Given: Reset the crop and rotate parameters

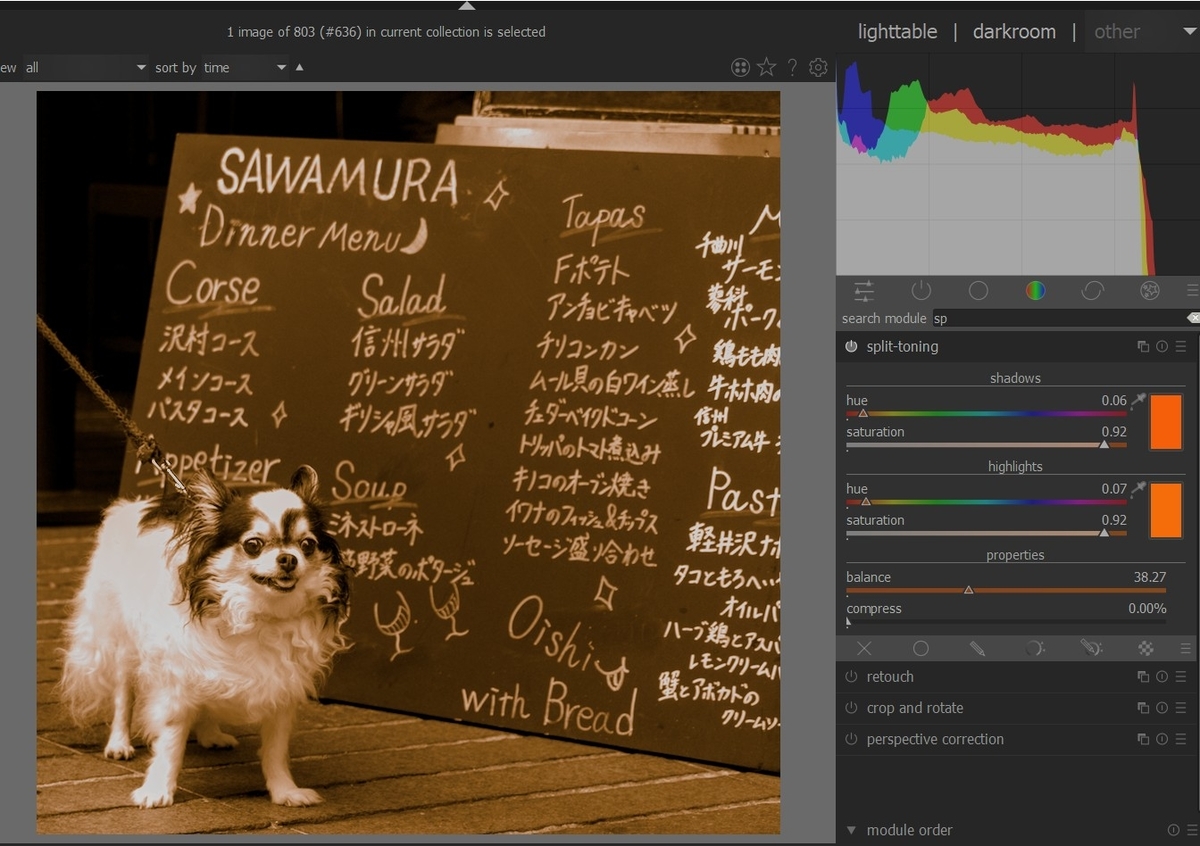Looking at the screenshot, I should point(1162,708).
